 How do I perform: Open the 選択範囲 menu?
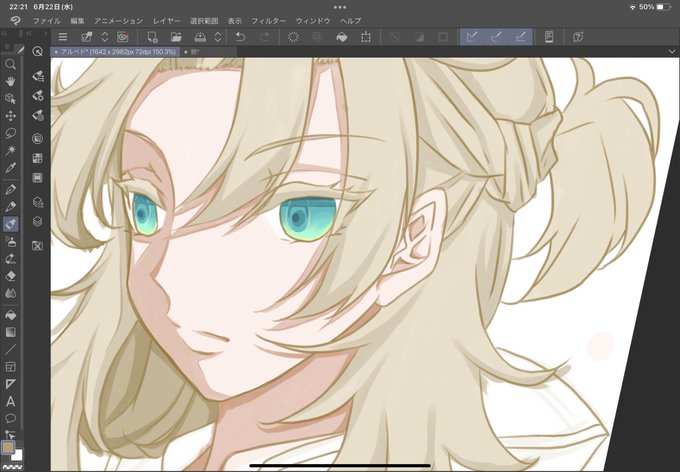click(204, 20)
